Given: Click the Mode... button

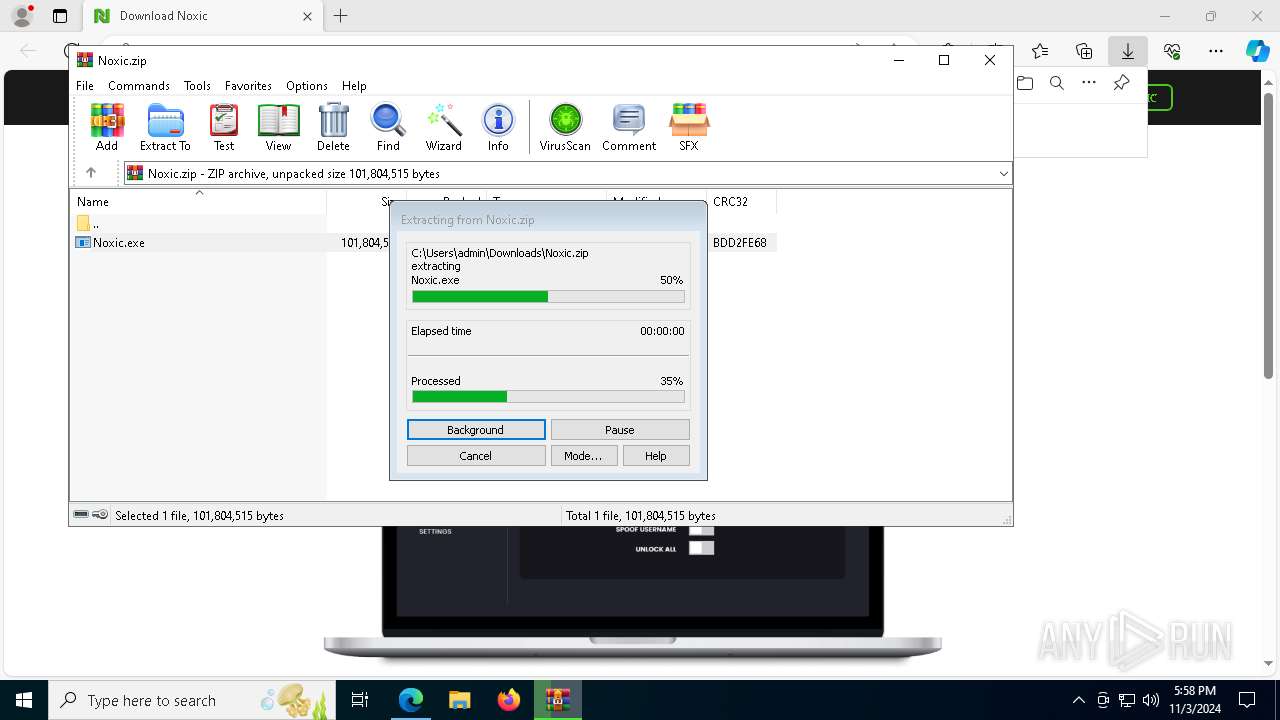Looking at the screenshot, I should tap(583, 456).
